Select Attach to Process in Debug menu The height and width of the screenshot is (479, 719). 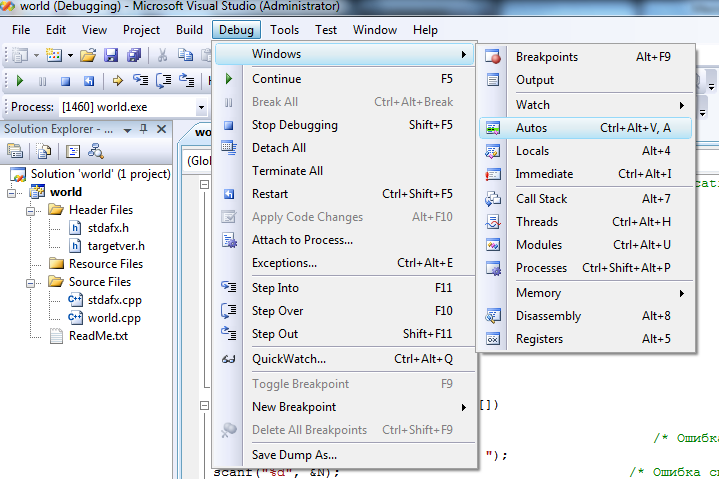click(345, 240)
